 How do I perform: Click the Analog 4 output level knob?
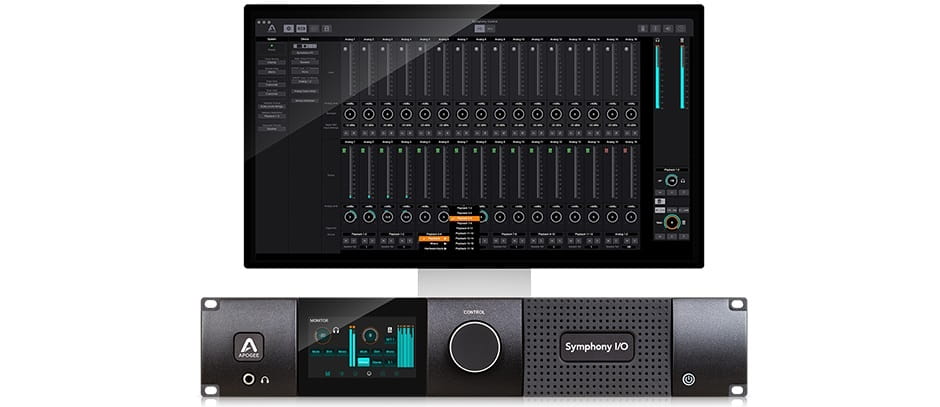(x=406, y=216)
